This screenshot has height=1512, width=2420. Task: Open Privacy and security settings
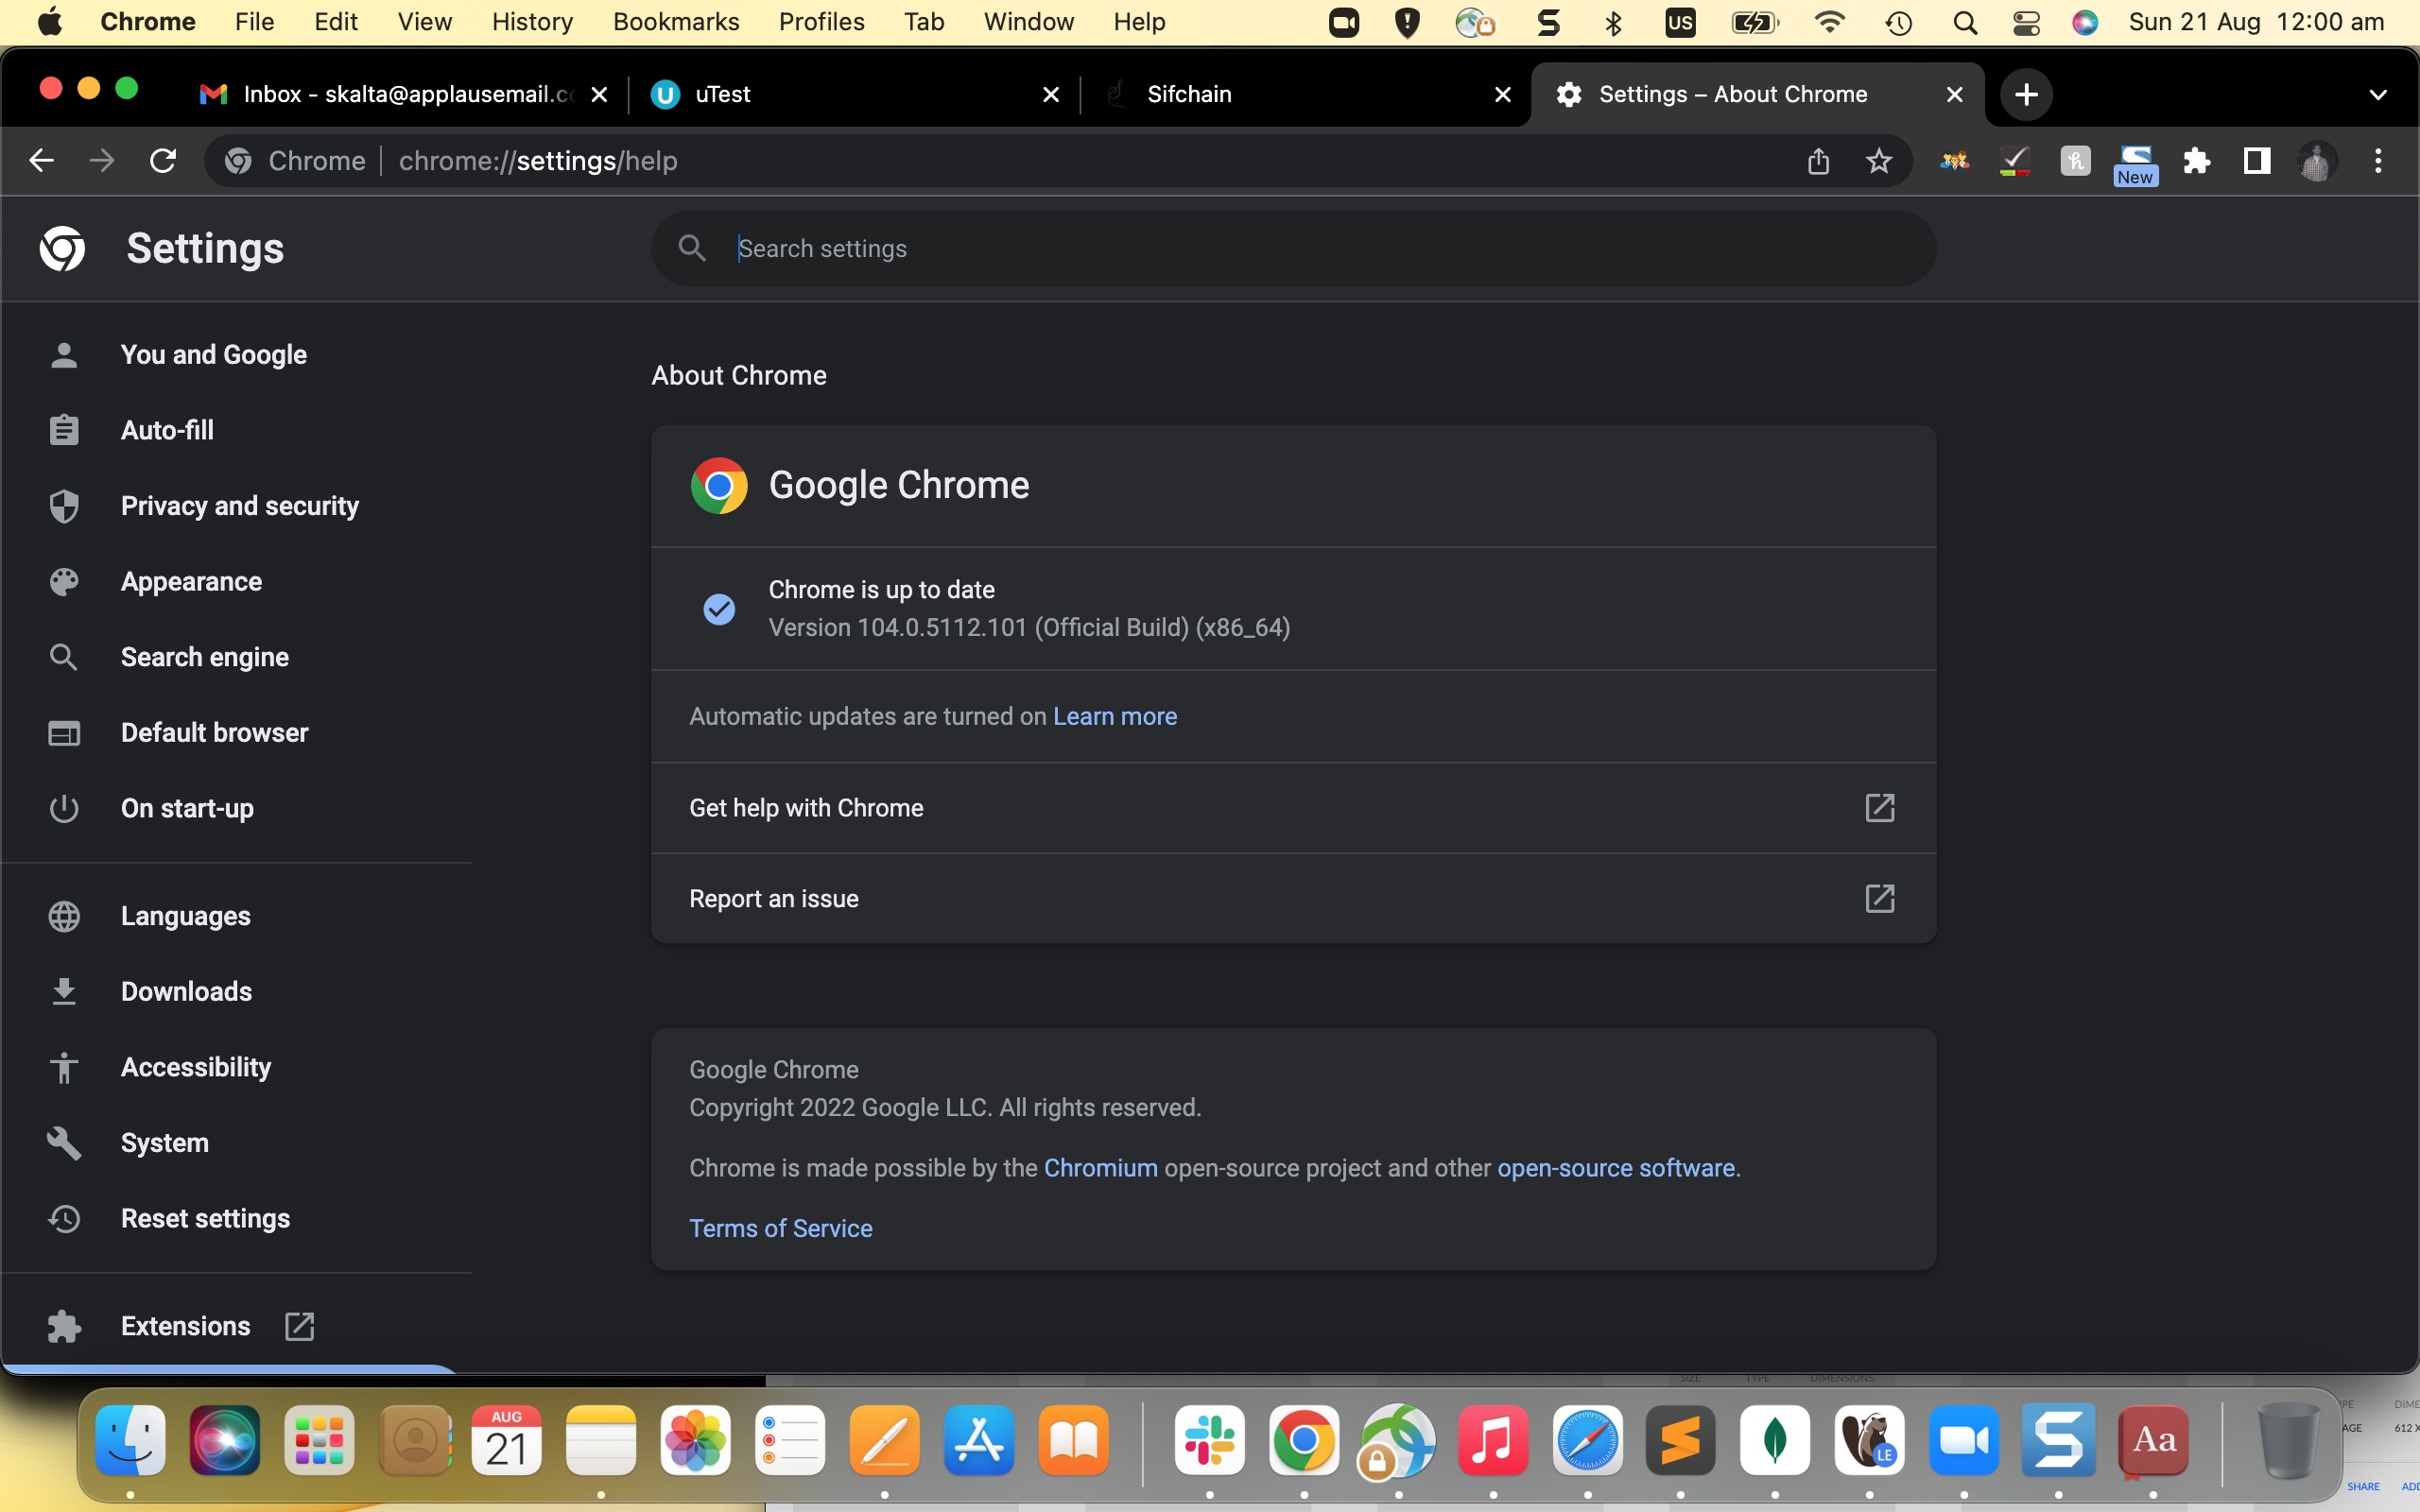pyautogui.click(x=239, y=505)
